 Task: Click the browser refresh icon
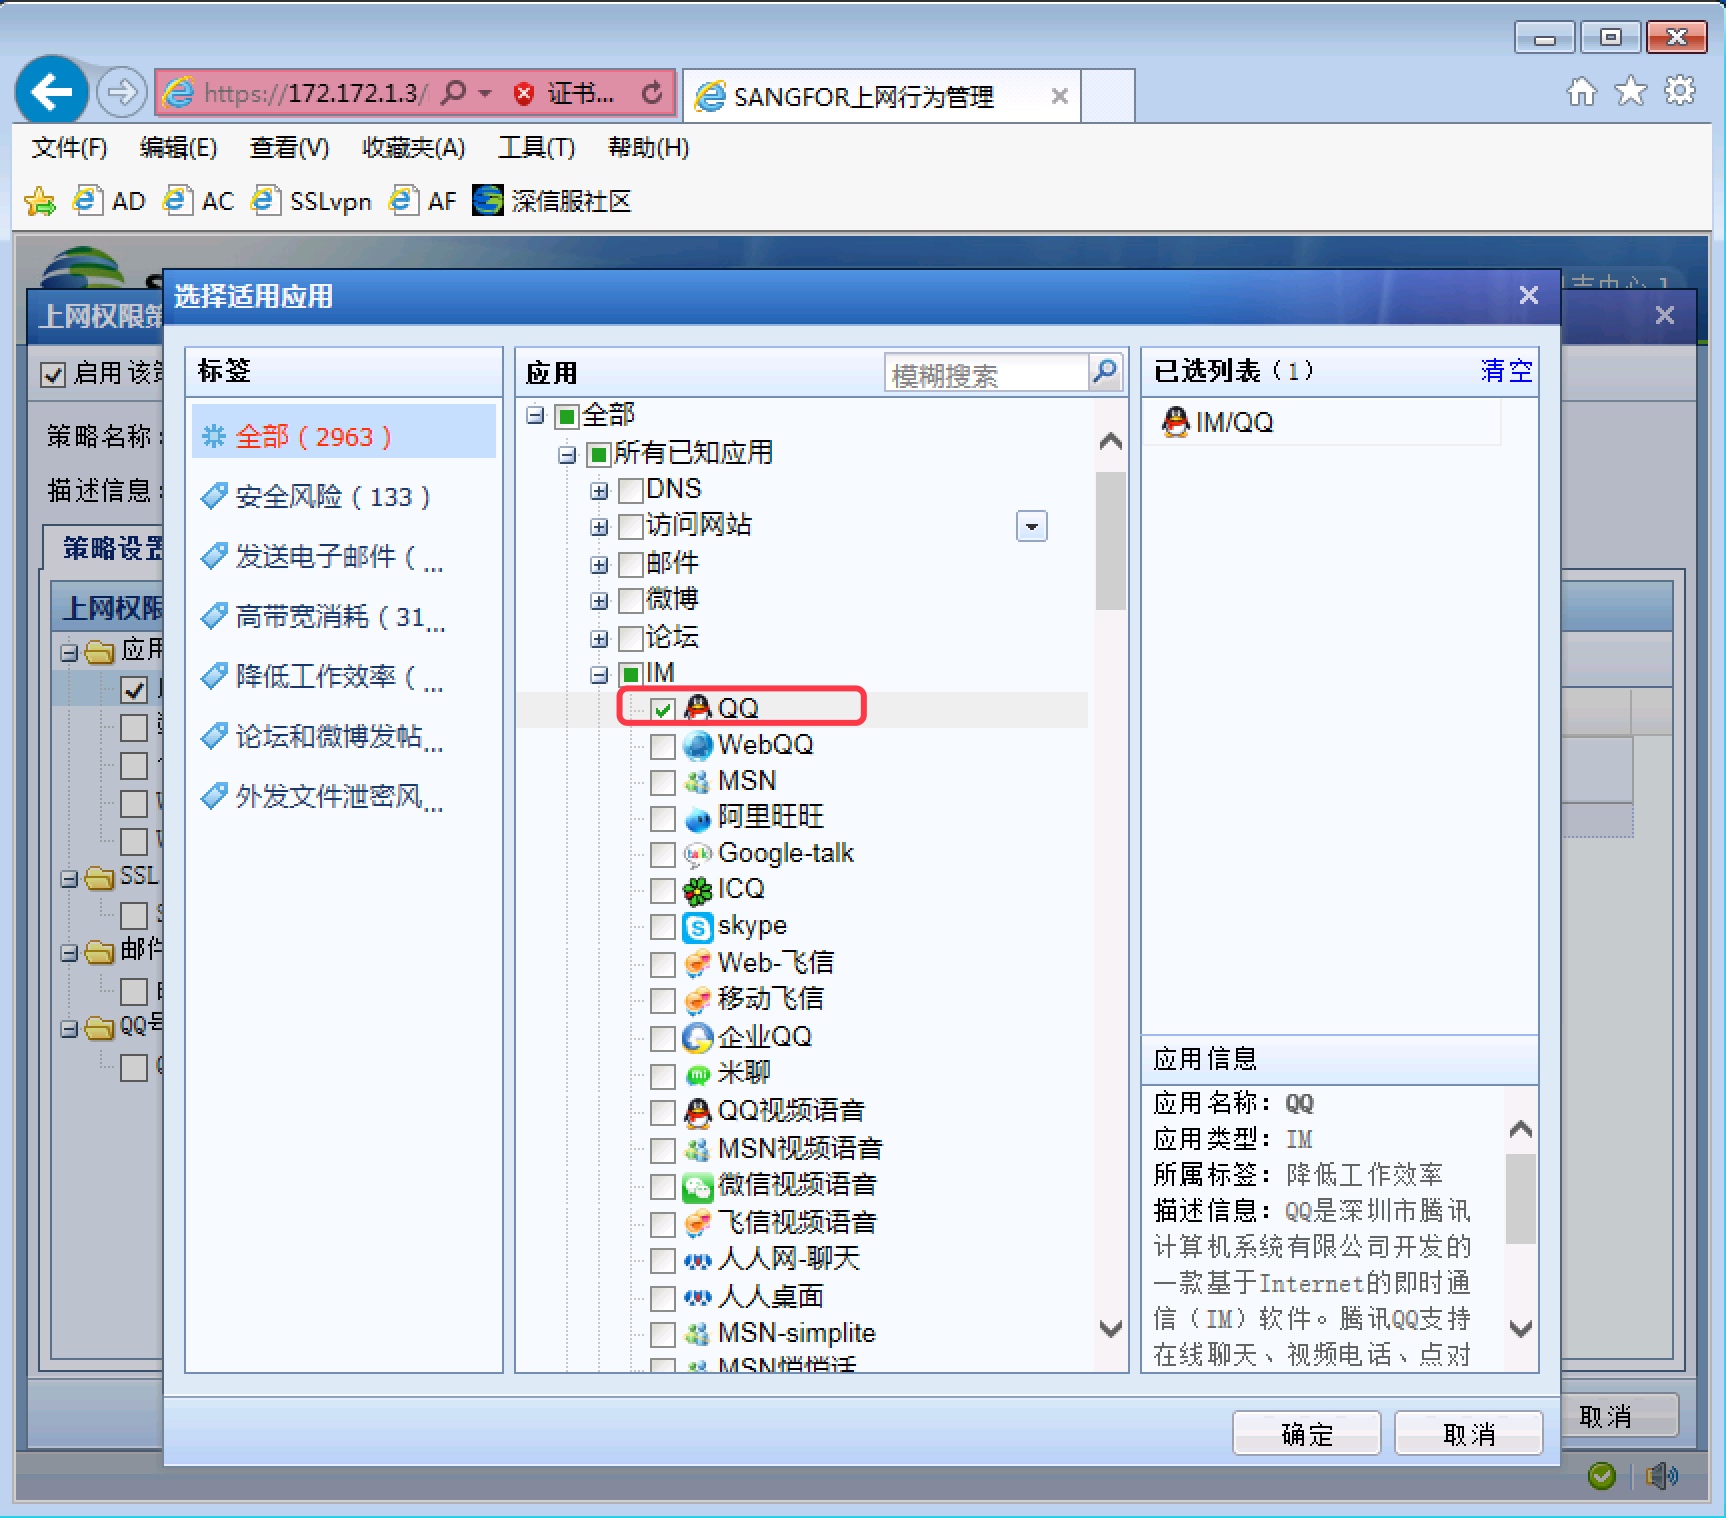tap(652, 93)
